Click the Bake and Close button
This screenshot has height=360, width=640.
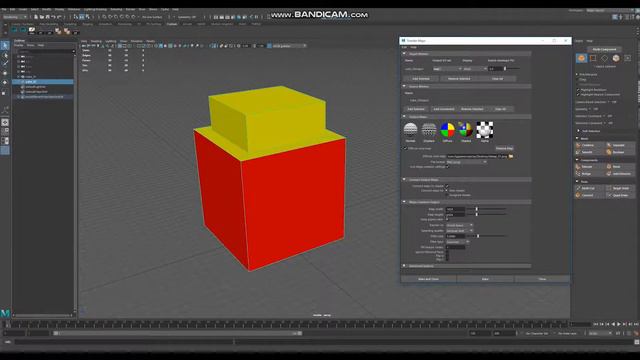(x=429, y=279)
